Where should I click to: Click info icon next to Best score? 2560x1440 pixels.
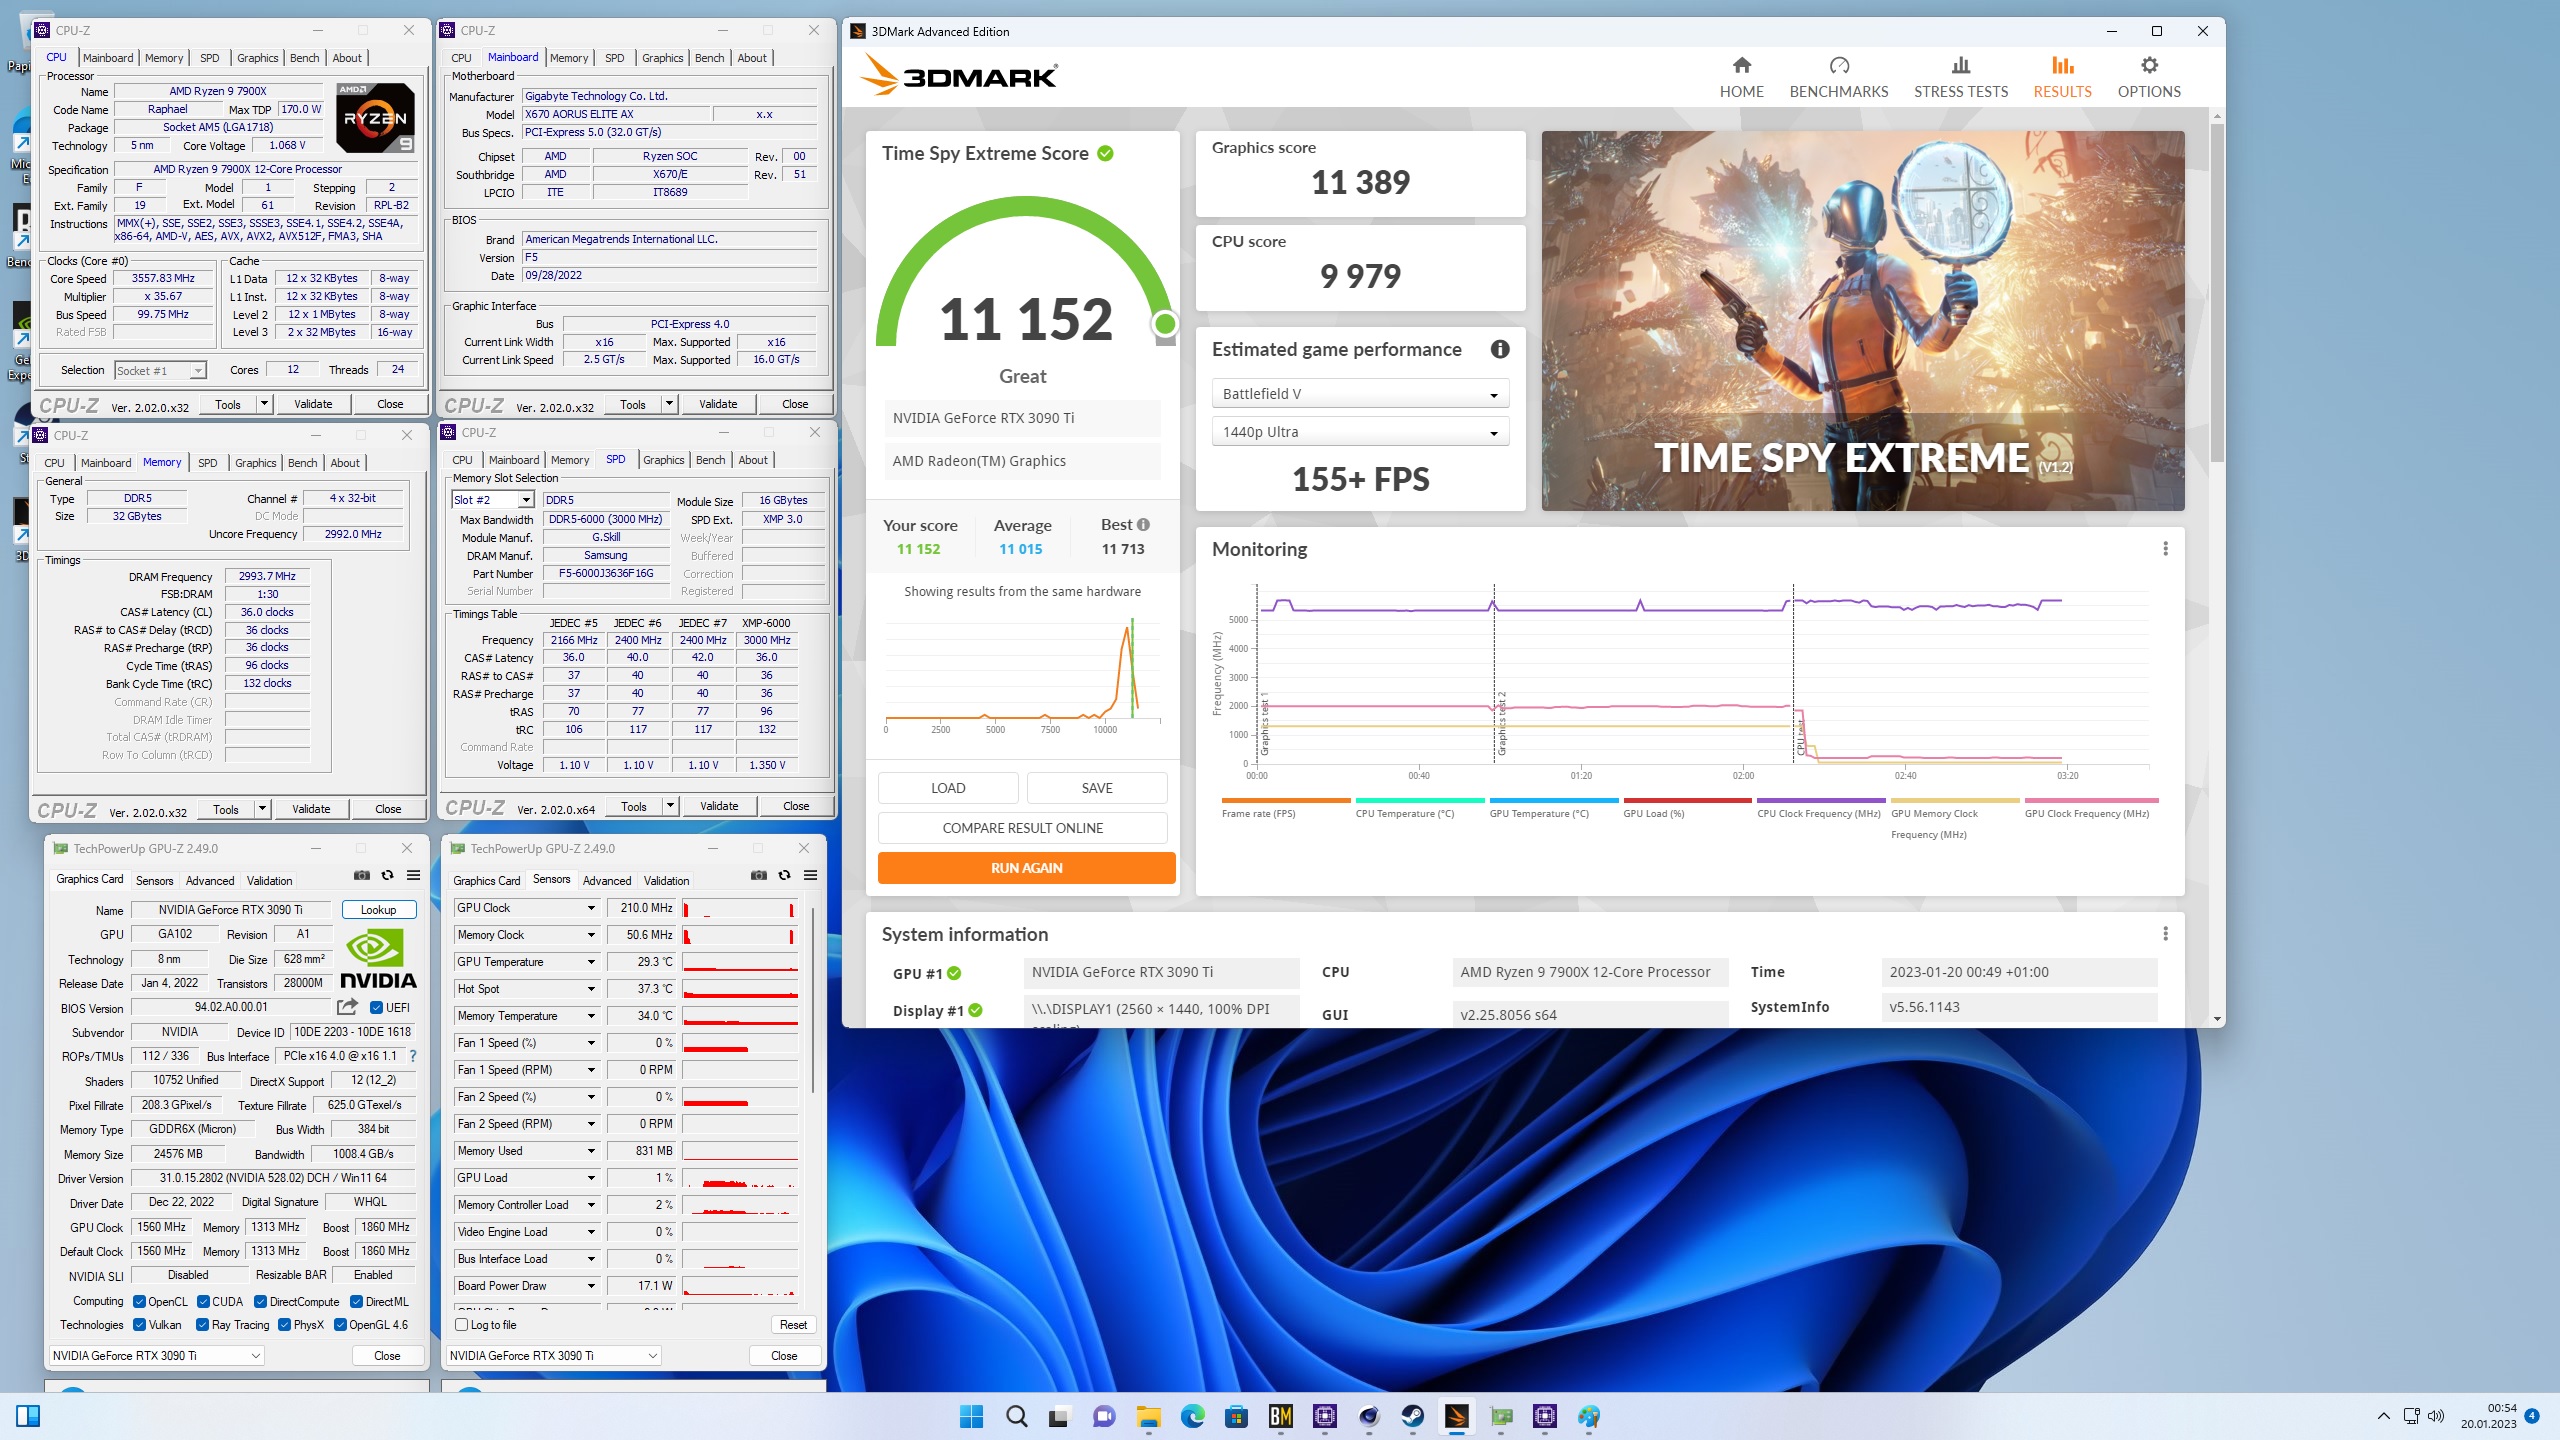[1143, 525]
